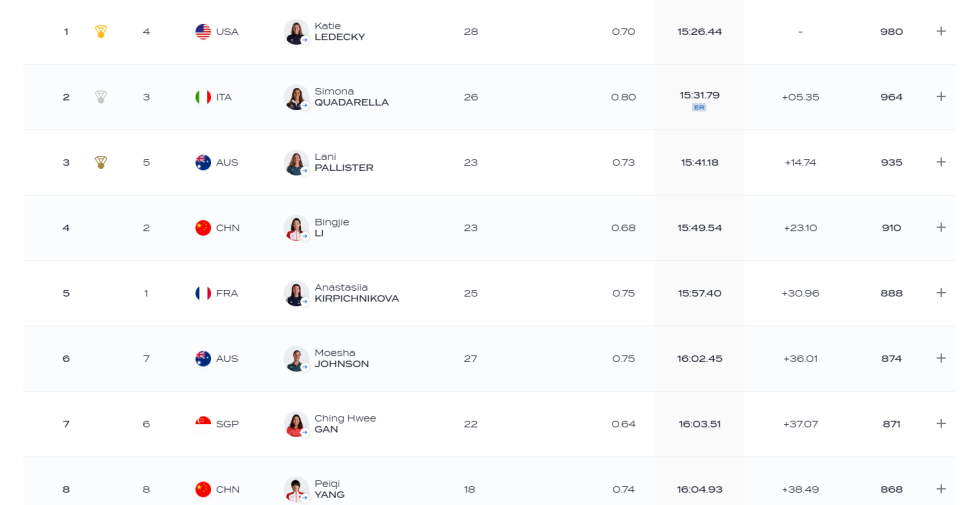Expand Peiqi Yang's row details

point(941,488)
